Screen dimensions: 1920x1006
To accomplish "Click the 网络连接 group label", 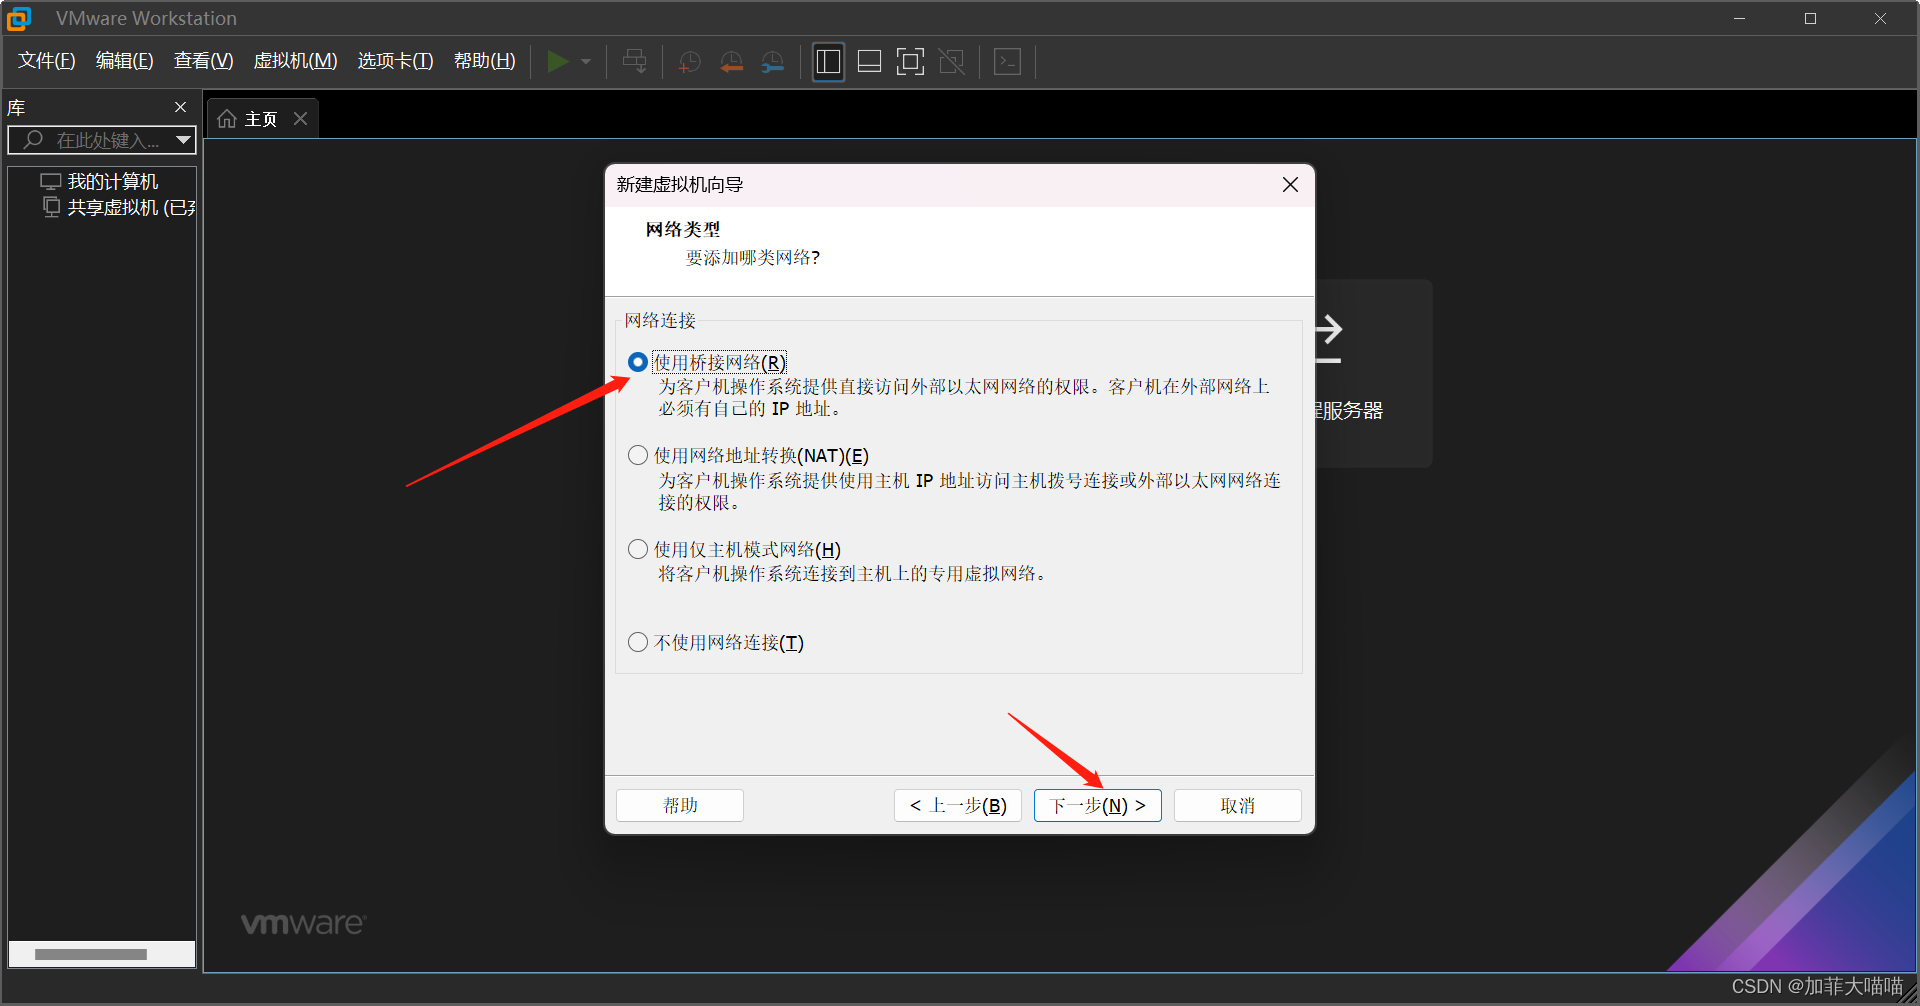I will (x=660, y=320).
